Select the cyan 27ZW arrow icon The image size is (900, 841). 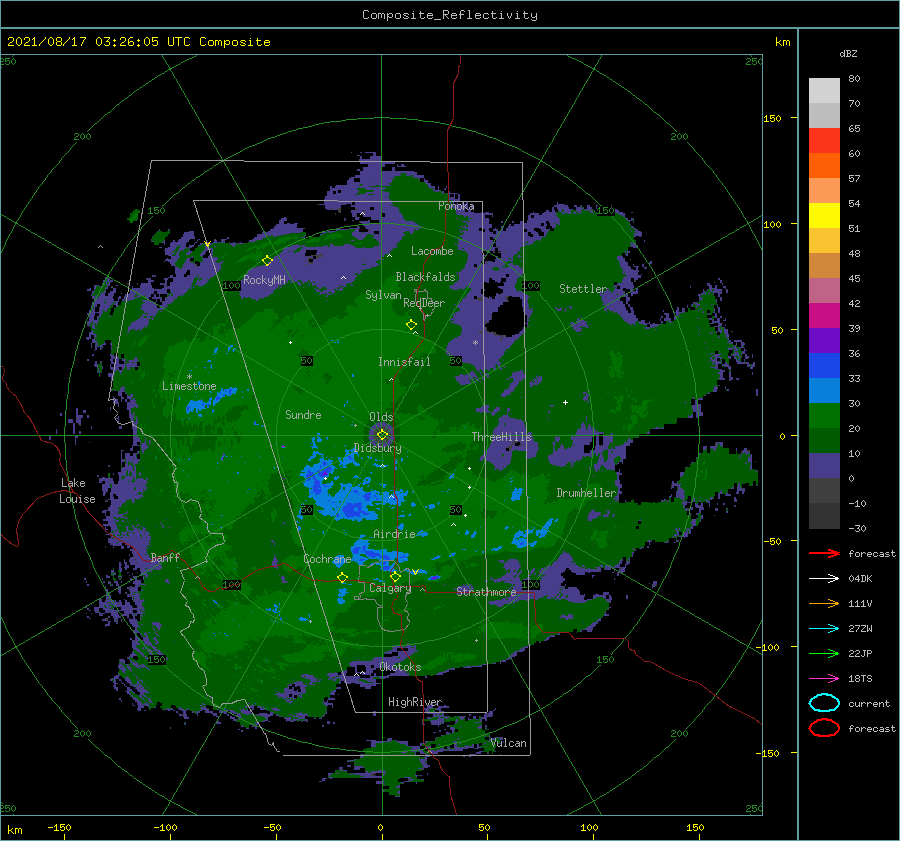coord(824,629)
